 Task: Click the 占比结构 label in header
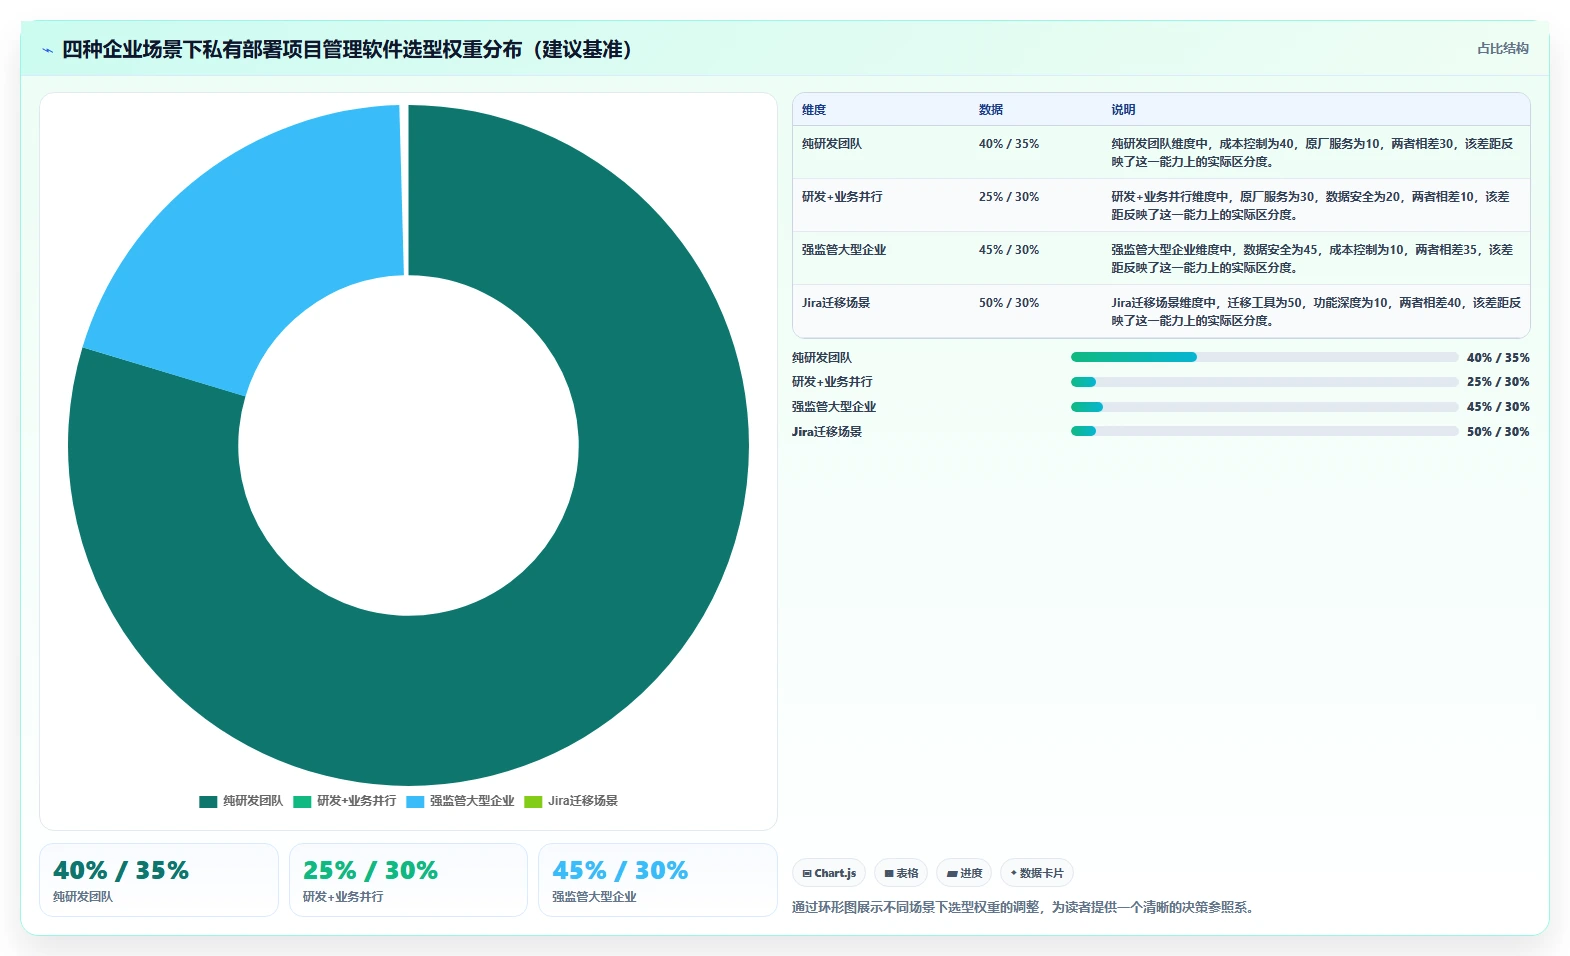1503,48
